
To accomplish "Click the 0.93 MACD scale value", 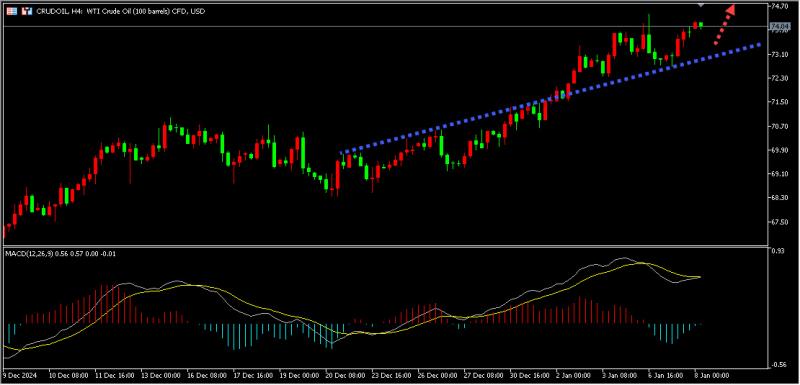I will click(x=778, y=251).
